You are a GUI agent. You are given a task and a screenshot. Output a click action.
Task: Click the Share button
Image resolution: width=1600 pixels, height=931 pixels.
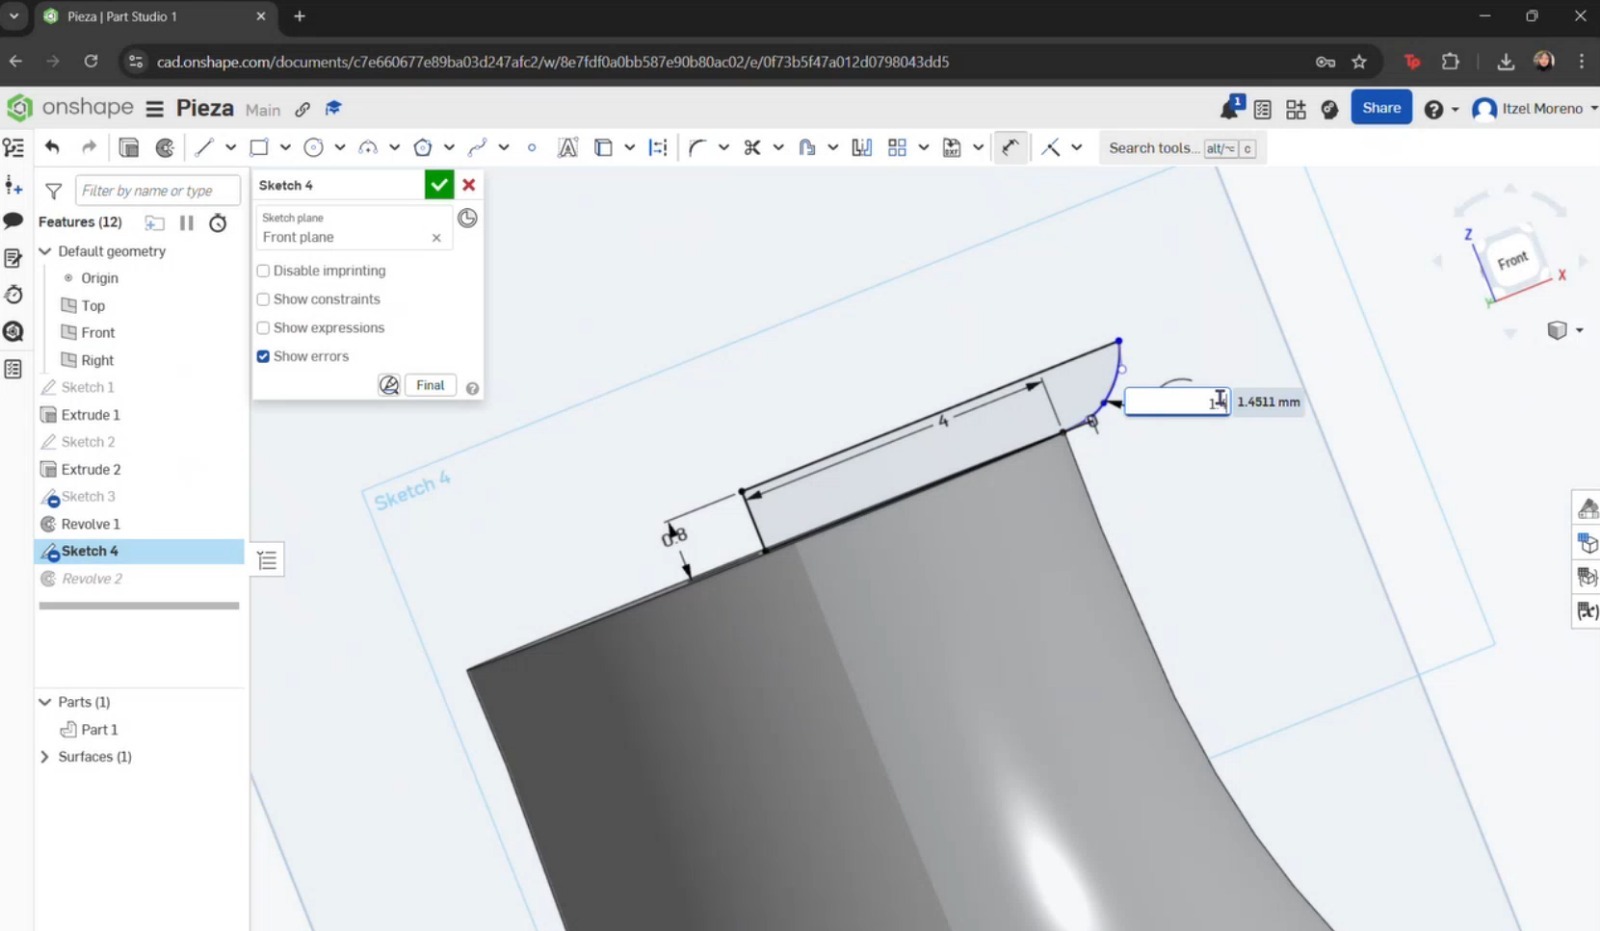click(x=1381, y=107)
